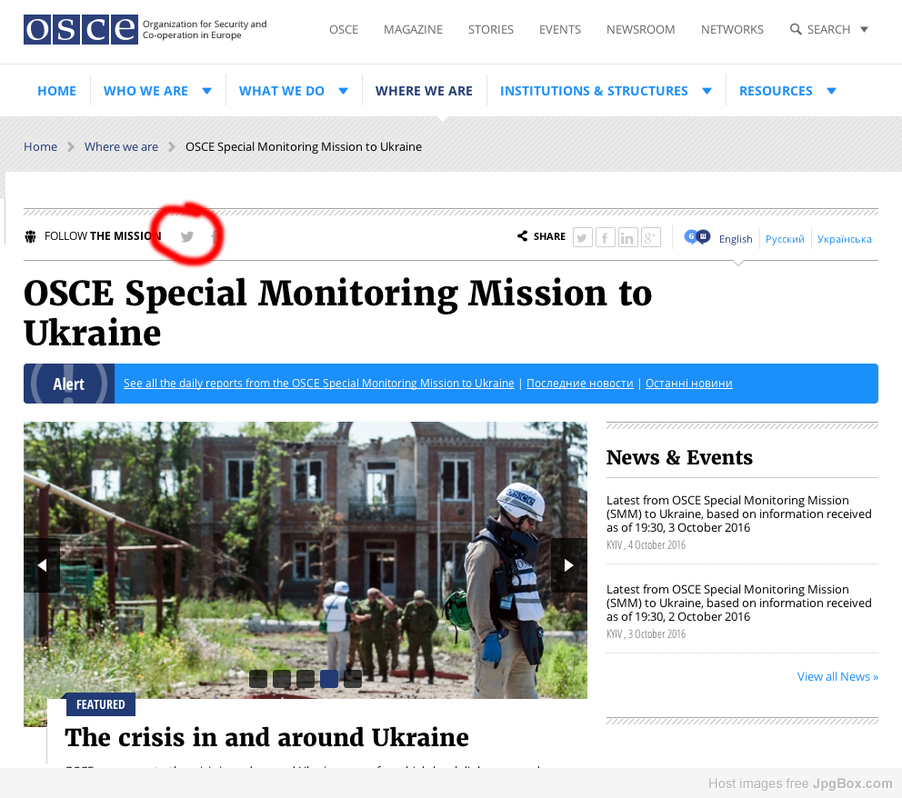Open the daily reports link in the Alert bar
The image size is (902, 798).
coord(319,383)
